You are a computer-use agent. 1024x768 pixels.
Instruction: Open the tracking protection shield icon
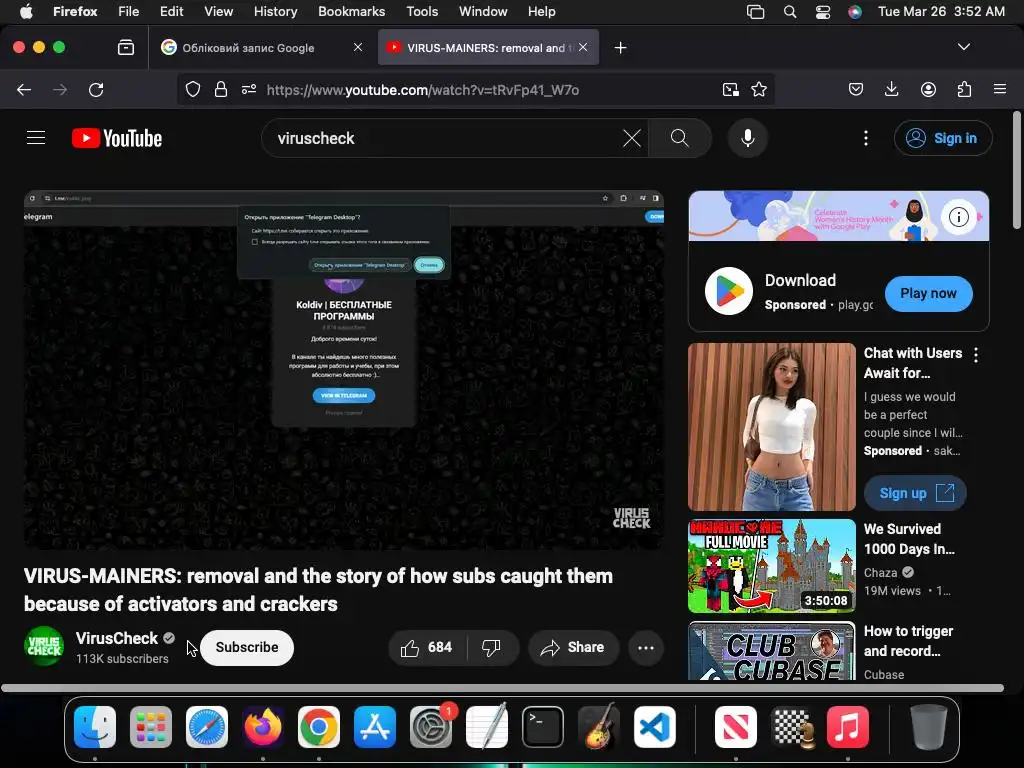pos(193,89)
